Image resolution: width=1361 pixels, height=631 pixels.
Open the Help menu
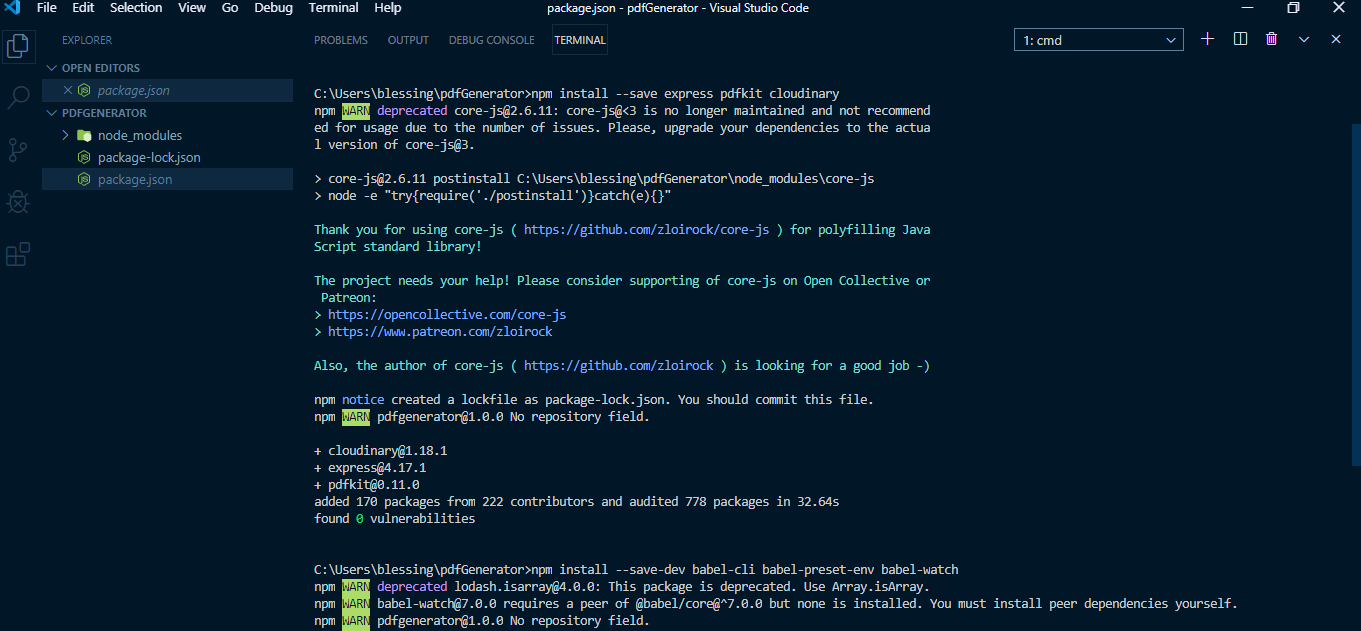click(x=387, y=8)
